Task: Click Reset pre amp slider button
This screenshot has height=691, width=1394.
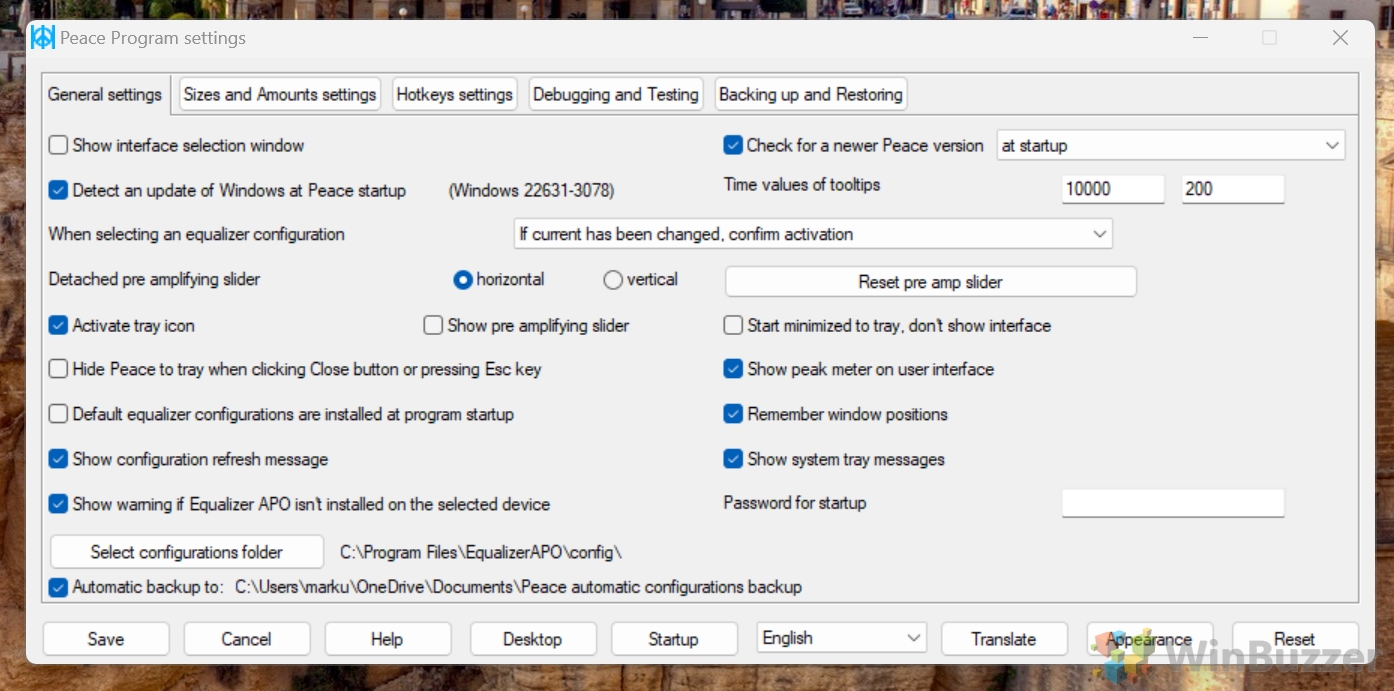Action: [x=930, y=282]
